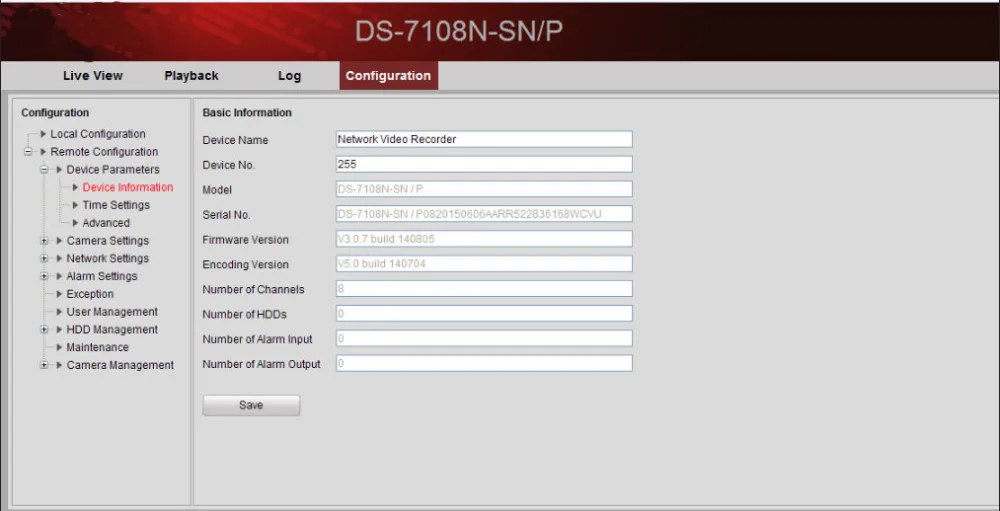This screenshot has width=1000, height=511.
Task: Click the Device No. input field
Action: tap(484, 164)
